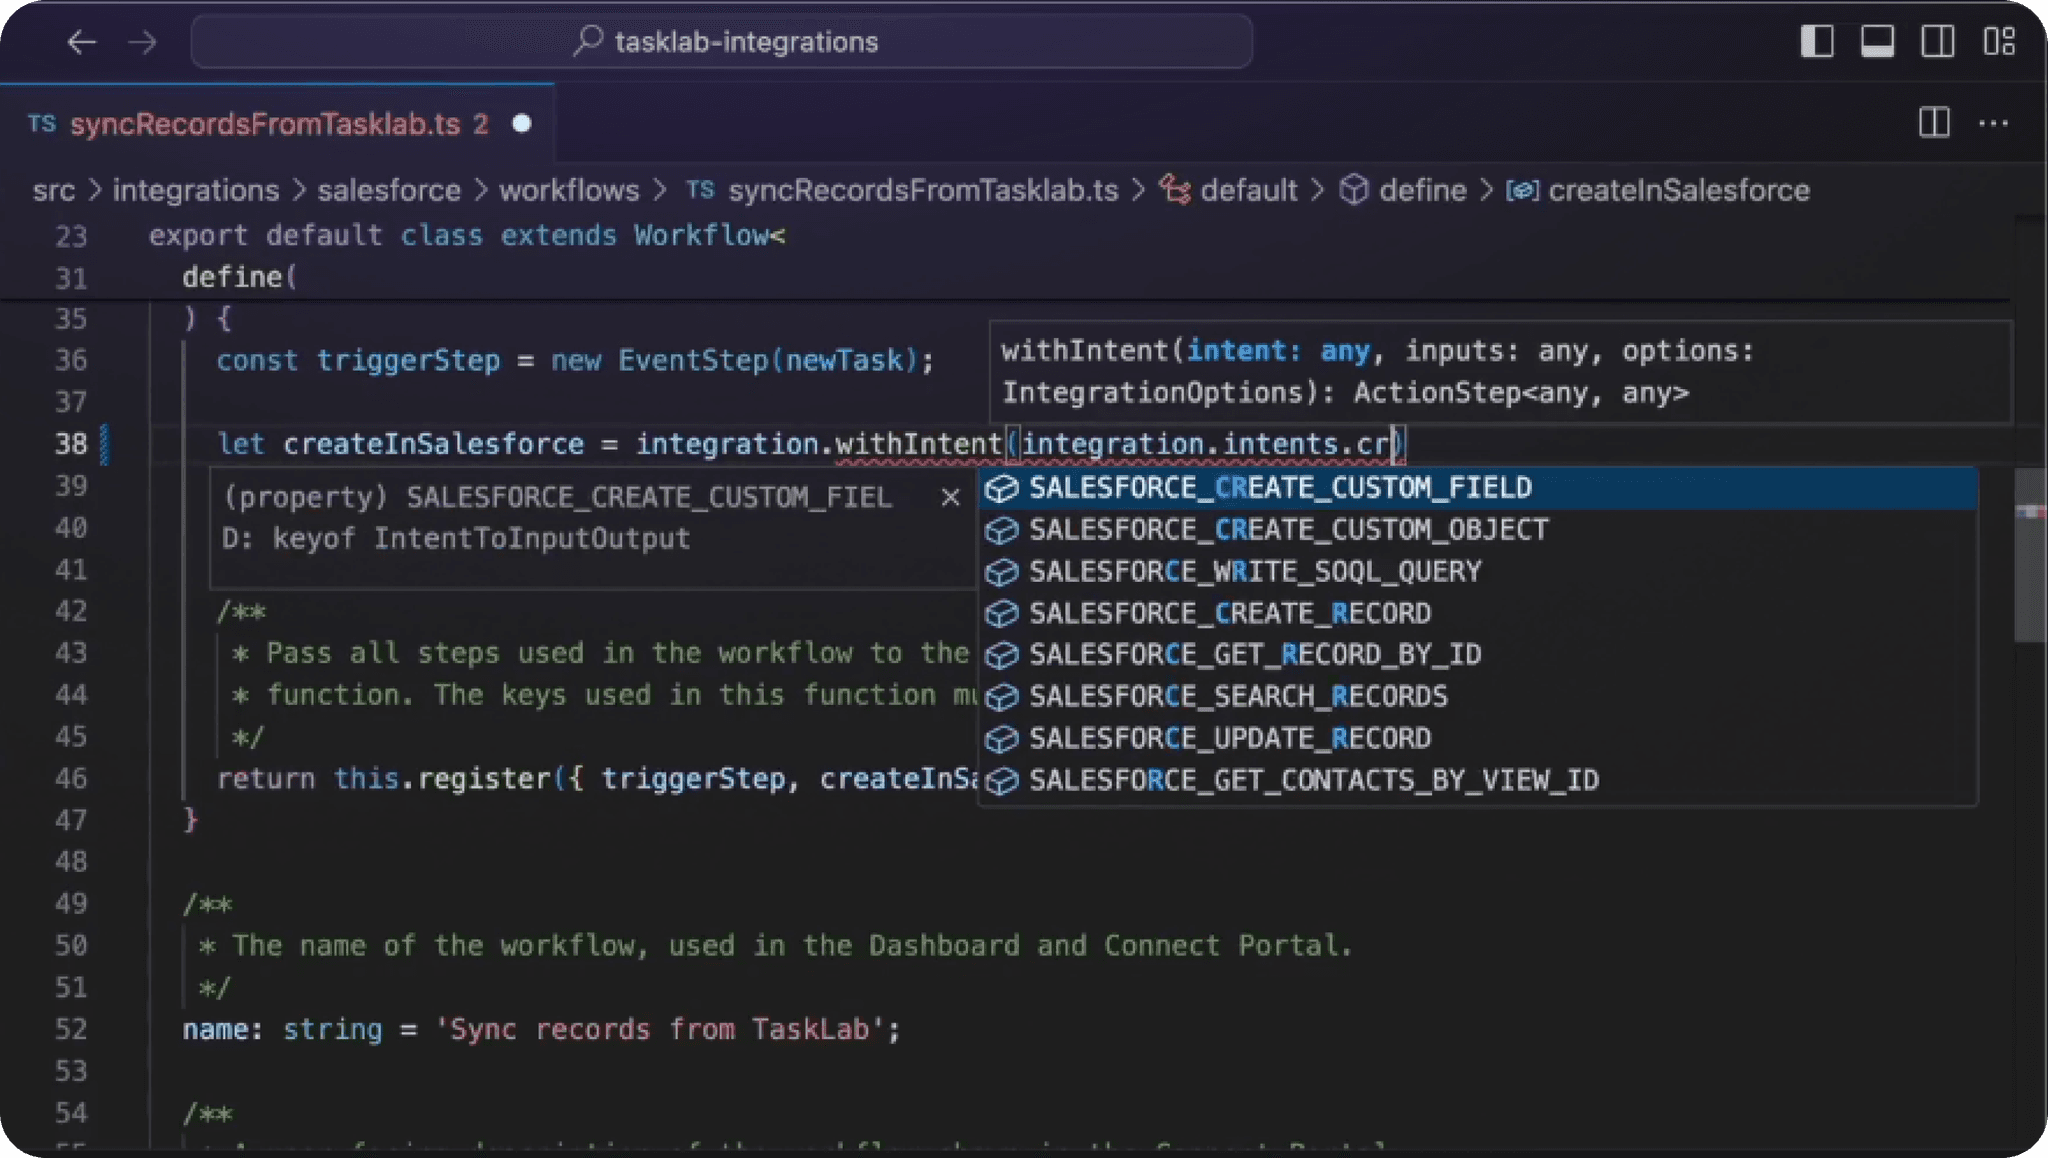The image size is (2048, 1158).
Task: Click the split editor icon beside the tab row
Action: click(1934, 123)
